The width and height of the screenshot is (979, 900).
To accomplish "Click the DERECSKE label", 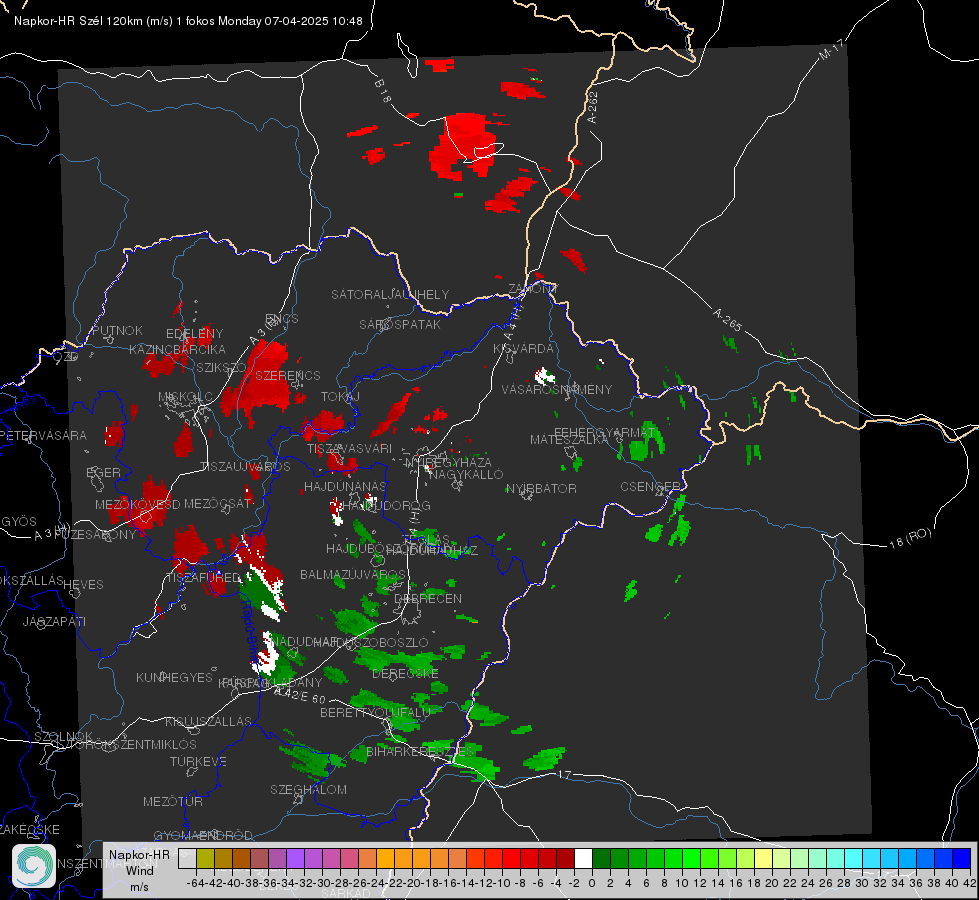I will (405, 674).
